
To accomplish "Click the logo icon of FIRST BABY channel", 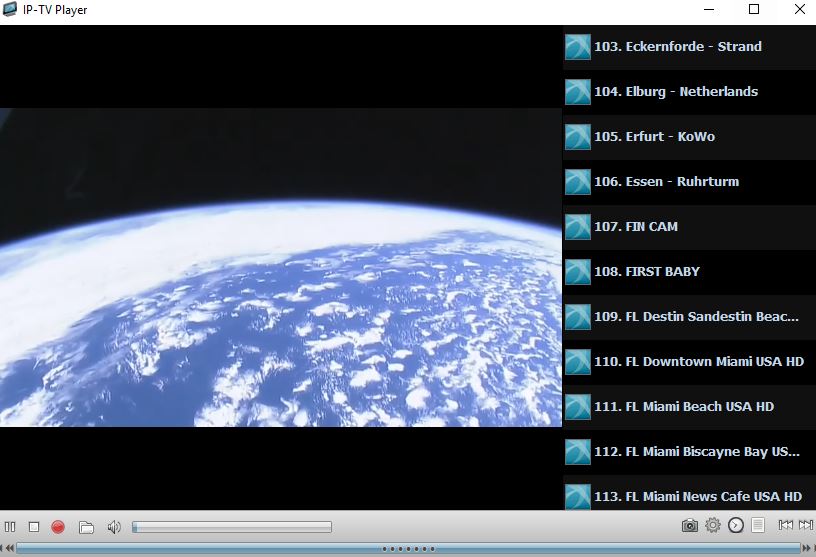I will pos(578,272).
